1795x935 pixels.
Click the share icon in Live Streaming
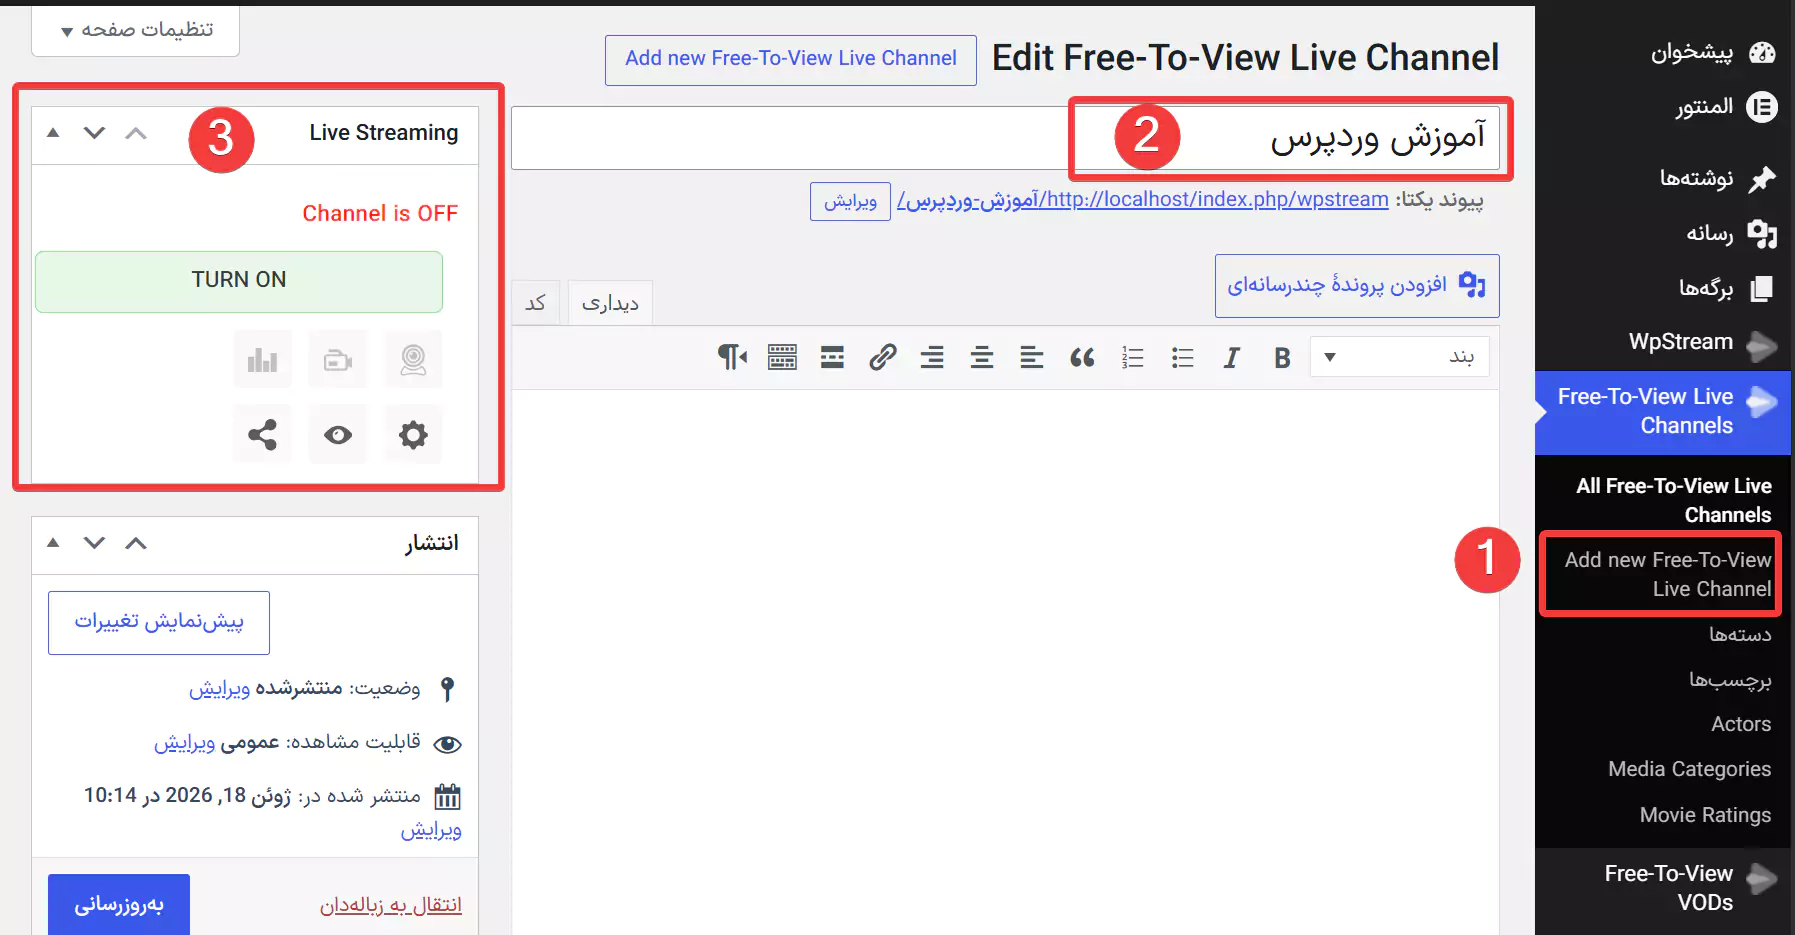pyautogui.click(x=262, y=434)
